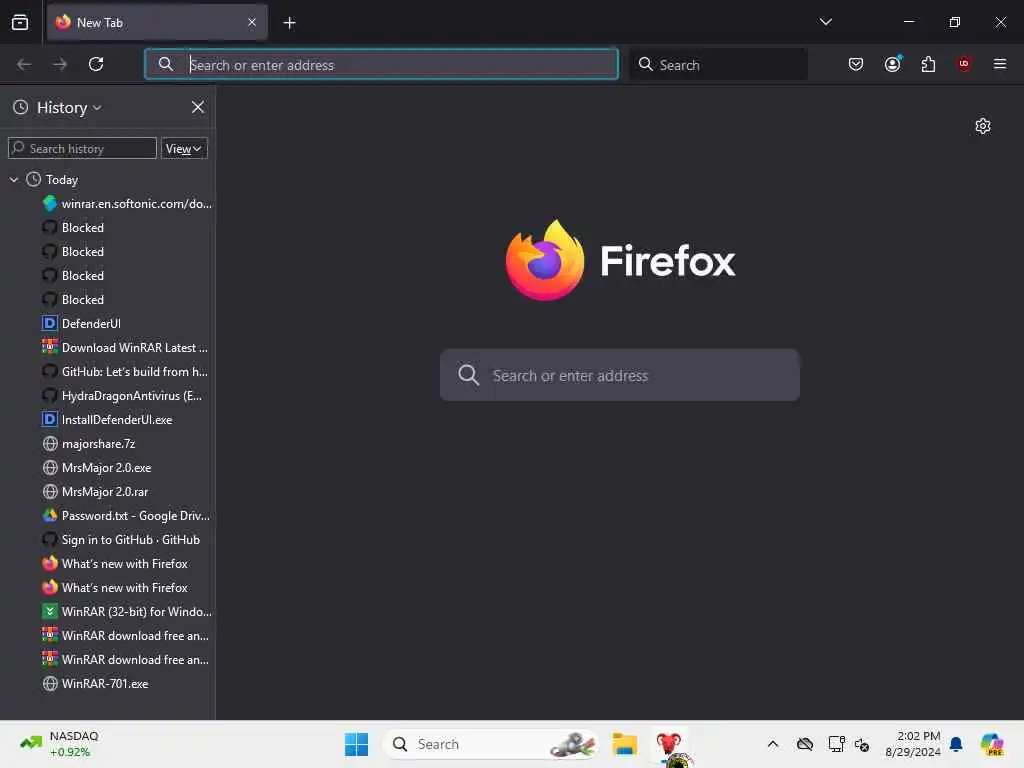Open the Windows Start menu
Screen dimensions: 1024x768
[357, 744]
